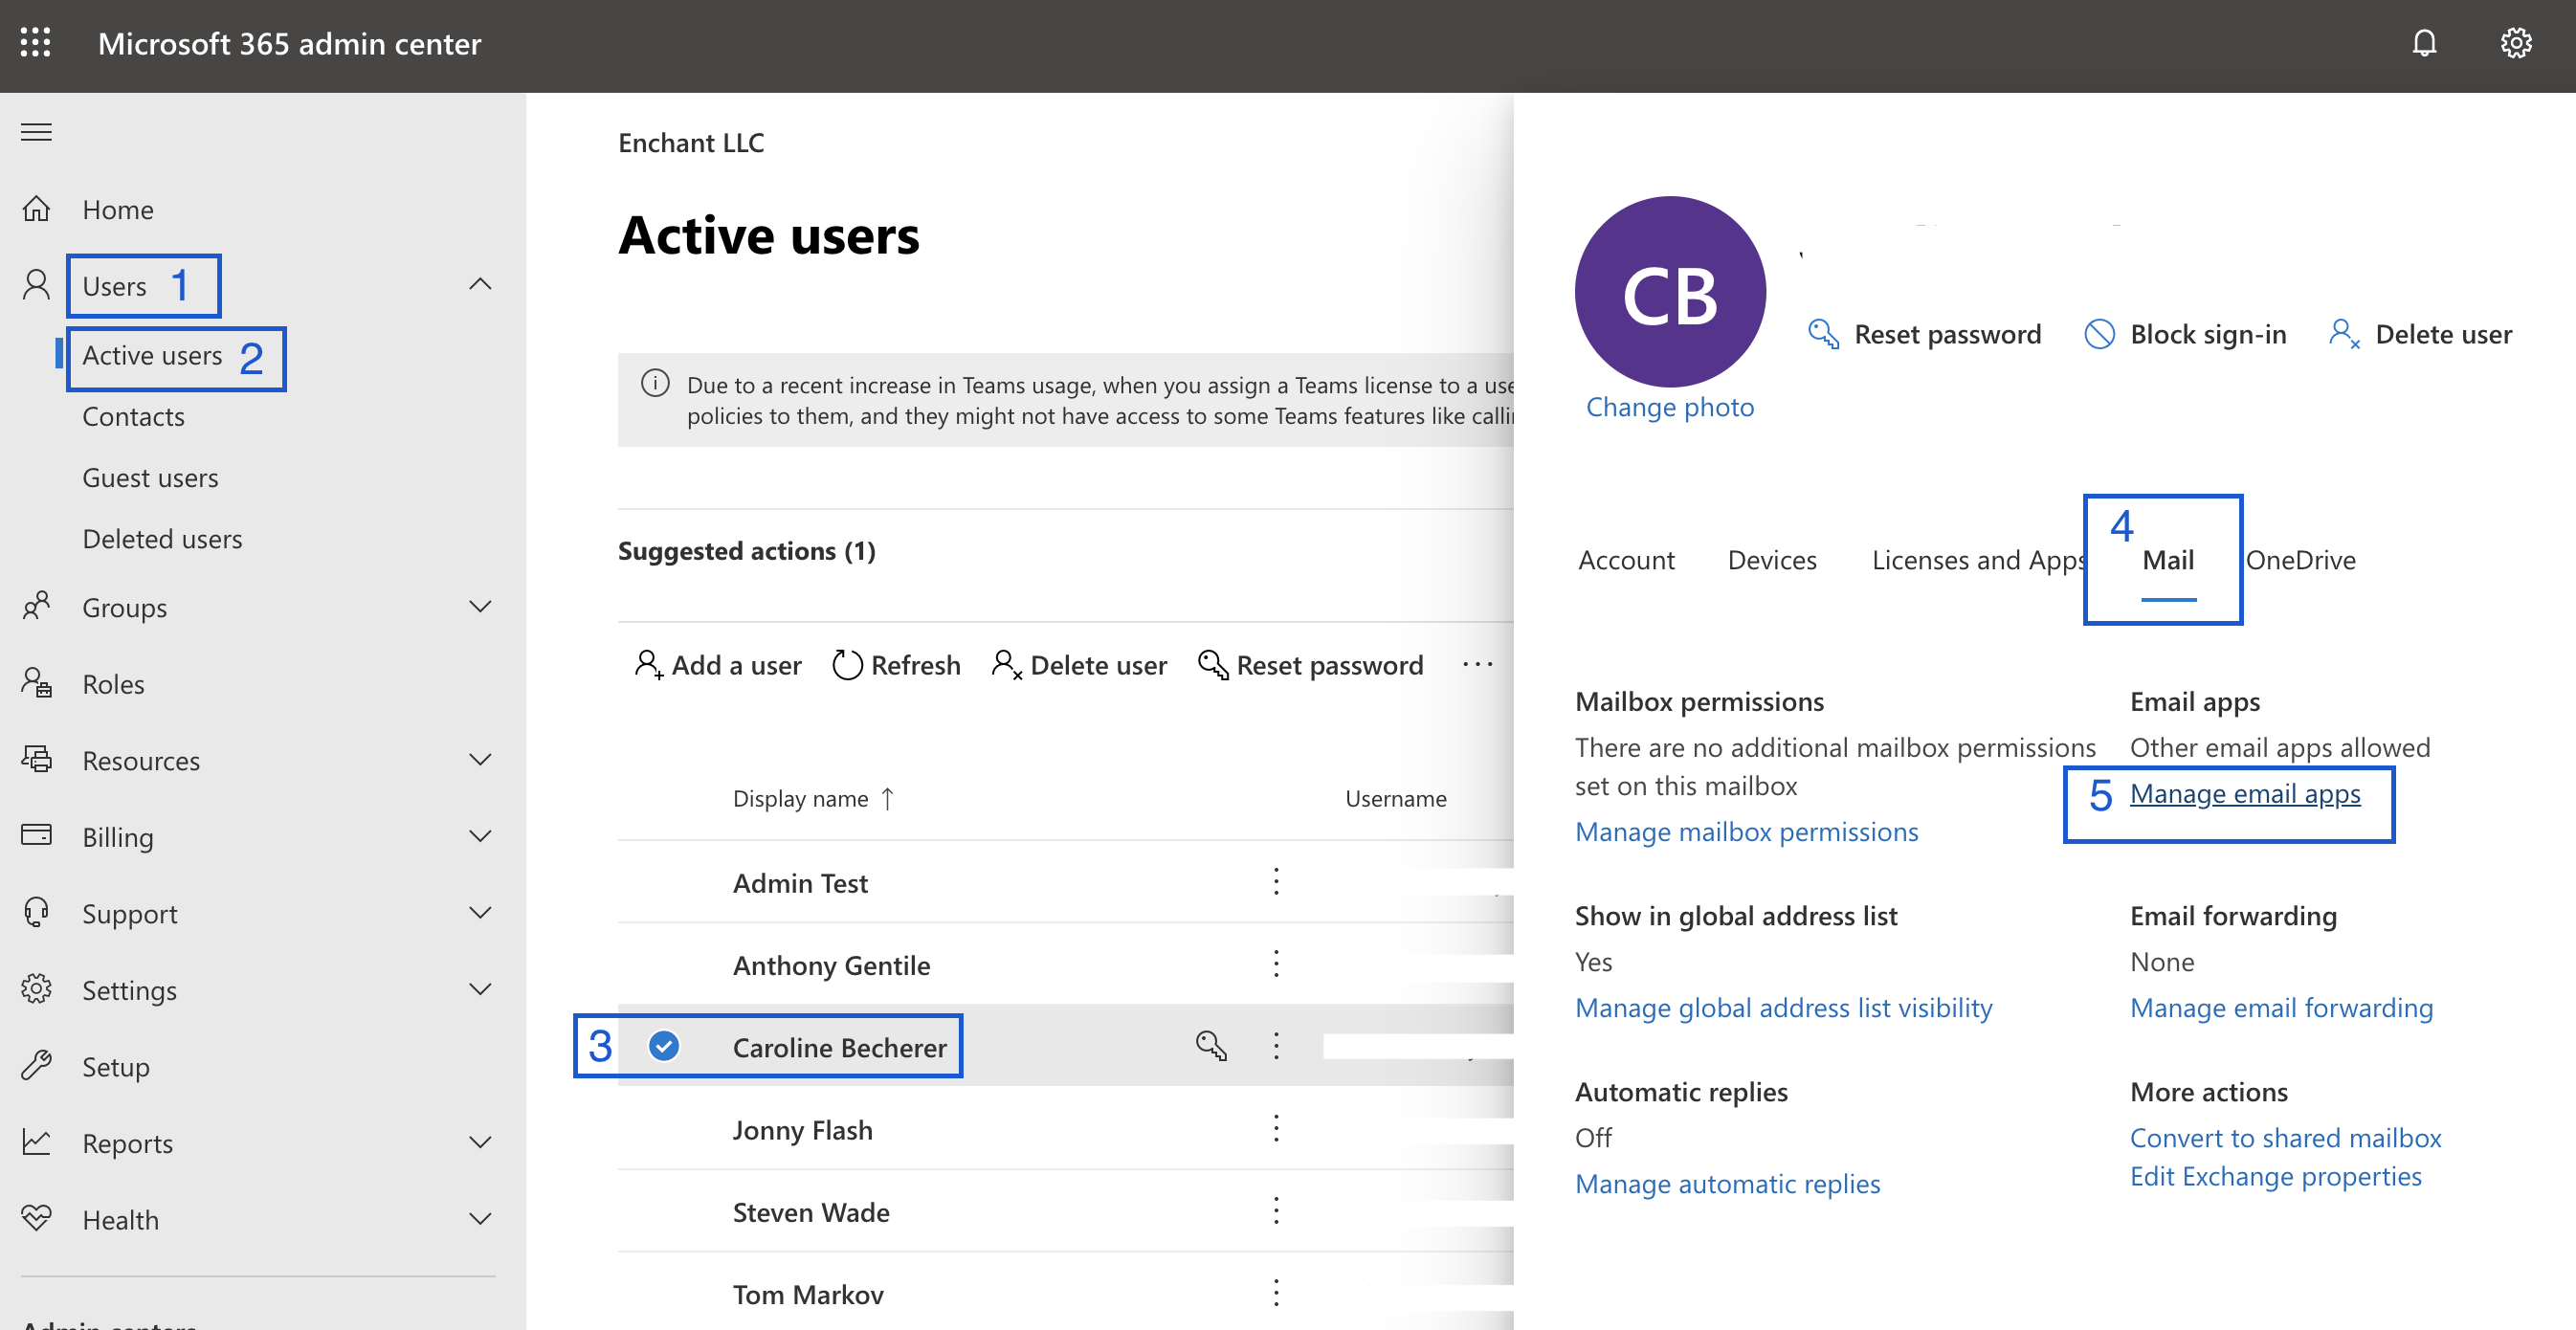The height and width of the screenshot is (1330, 2576).
Task: Click Change photo link
Action: 1669,407
